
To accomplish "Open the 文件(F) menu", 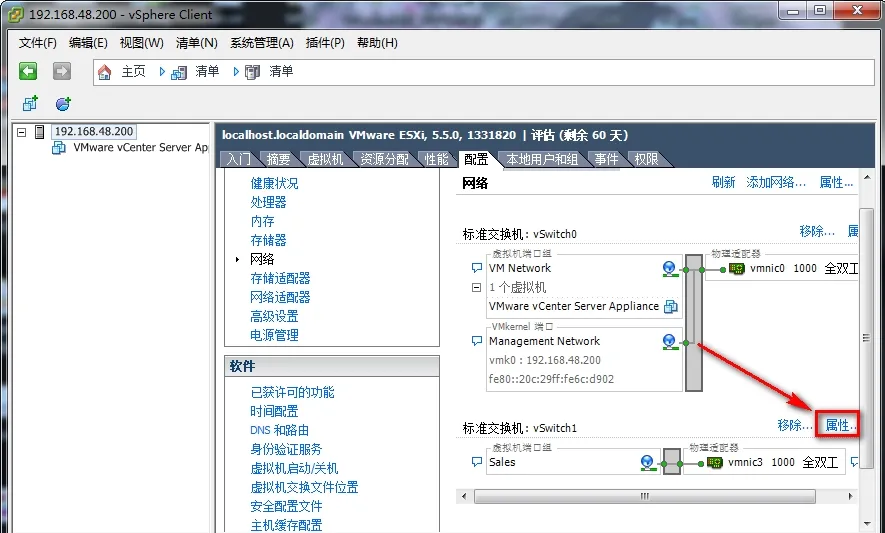I will (x=38, y=43).
